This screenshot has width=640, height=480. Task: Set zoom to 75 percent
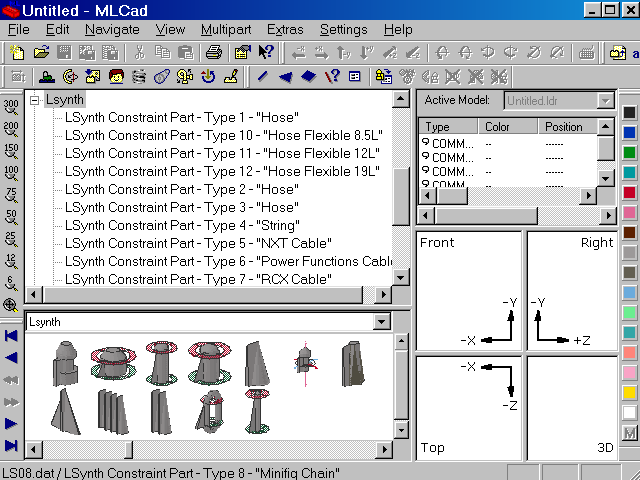[11, 196]
